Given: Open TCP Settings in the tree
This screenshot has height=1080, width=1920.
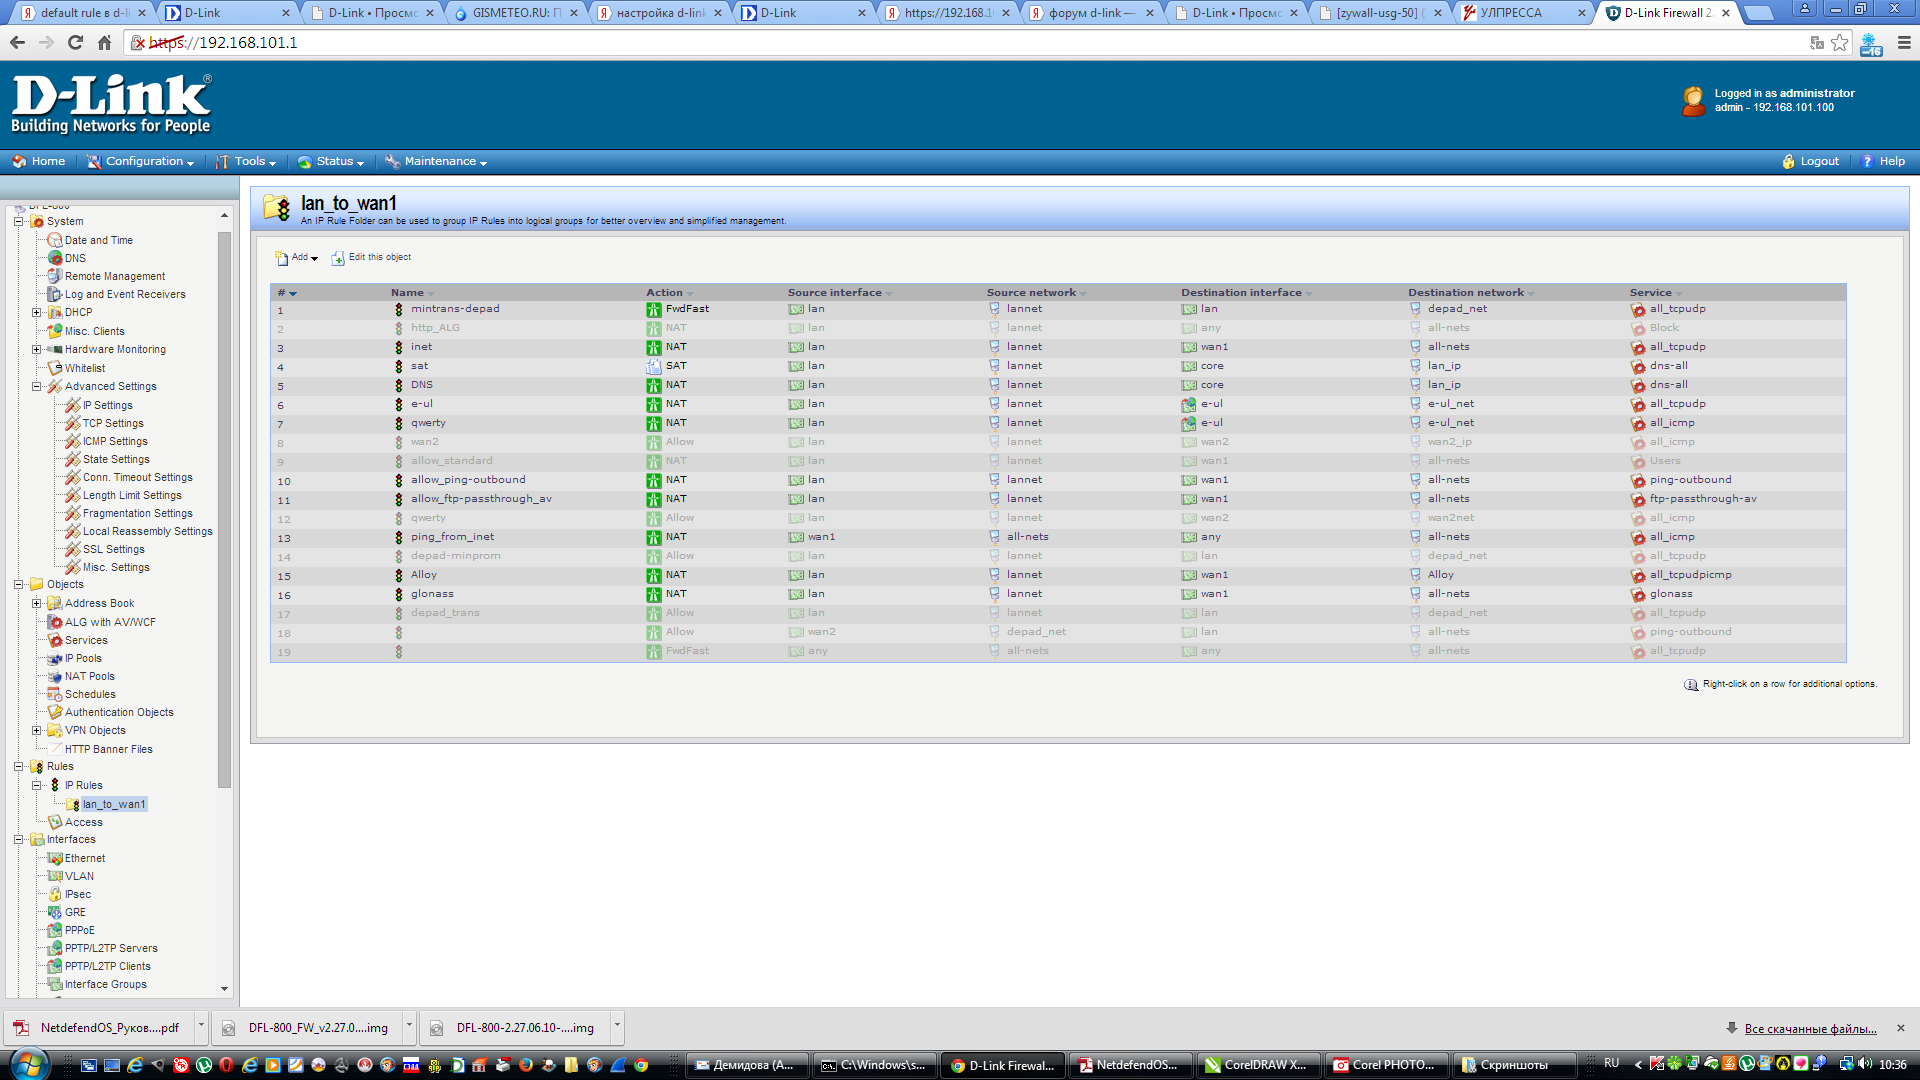Looking at the screenshot, I should [112, 423].
